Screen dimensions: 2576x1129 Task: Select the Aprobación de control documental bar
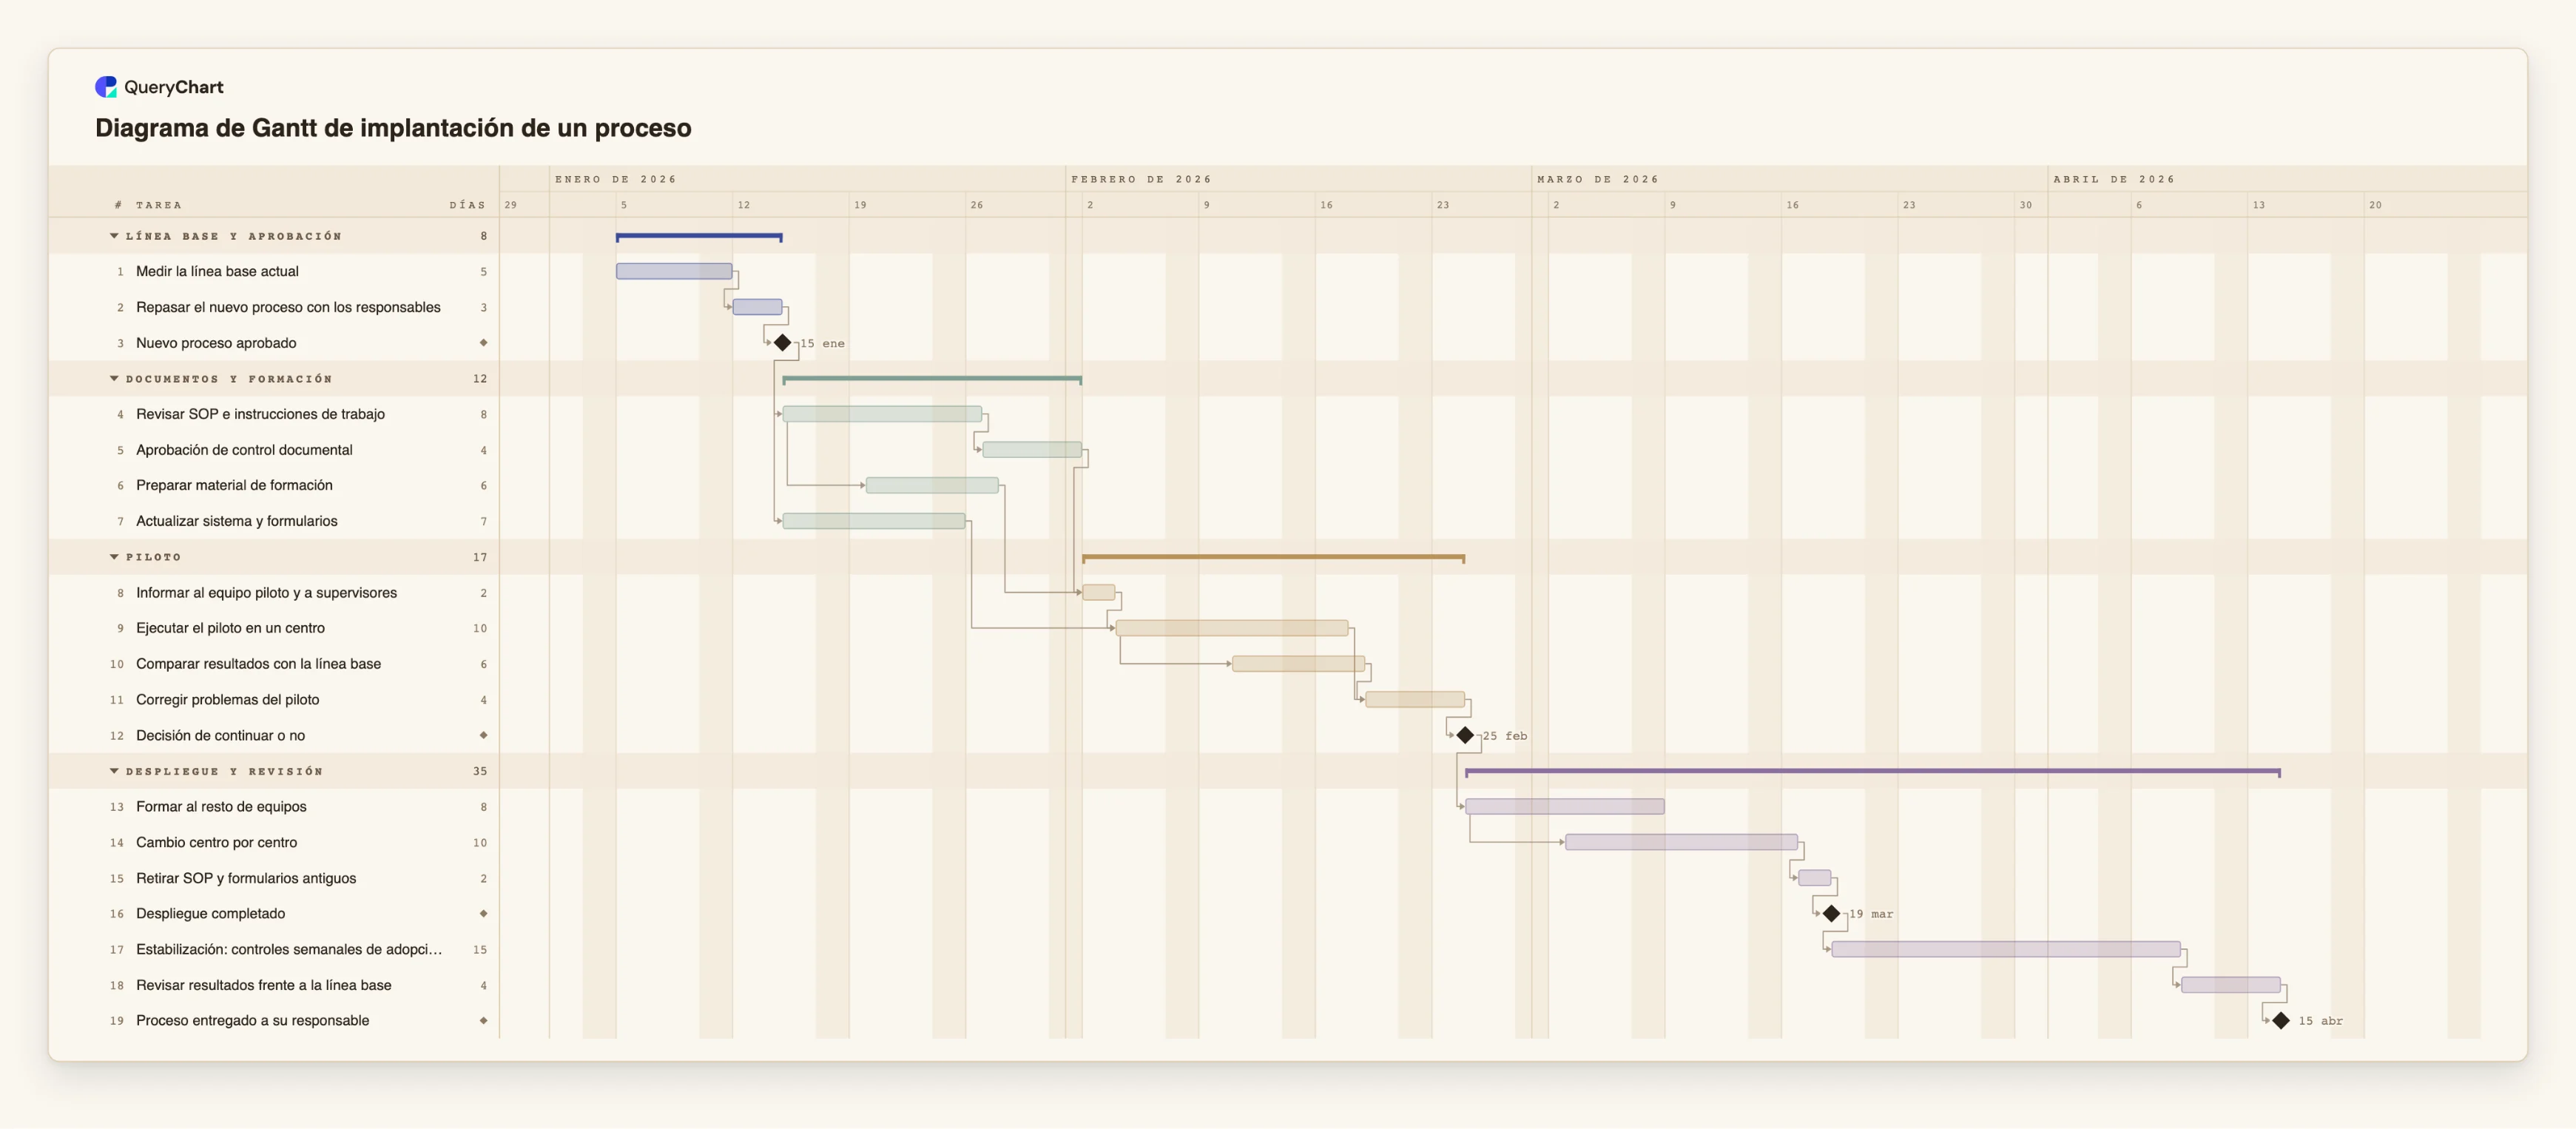click(1032, 450)
